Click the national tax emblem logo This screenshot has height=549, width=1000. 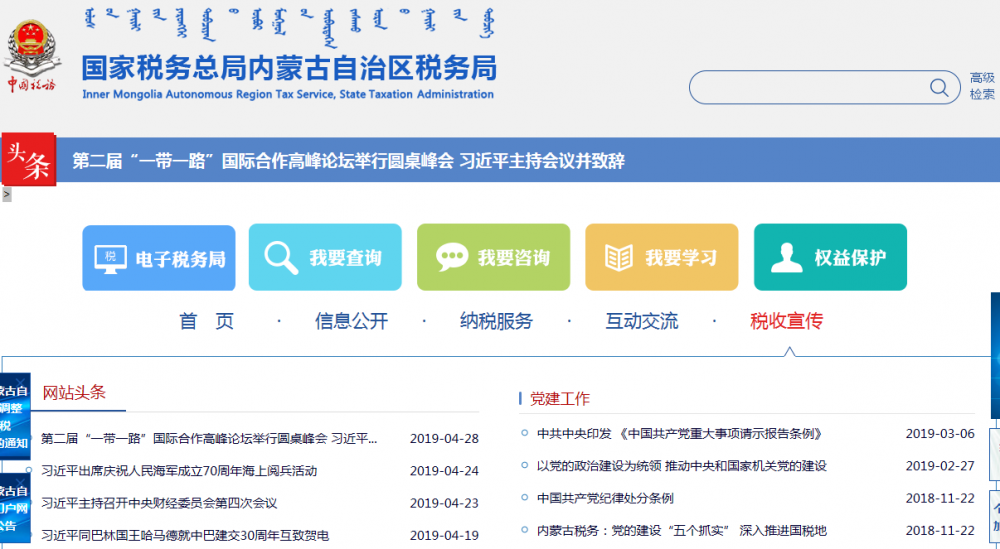point(31,53)
